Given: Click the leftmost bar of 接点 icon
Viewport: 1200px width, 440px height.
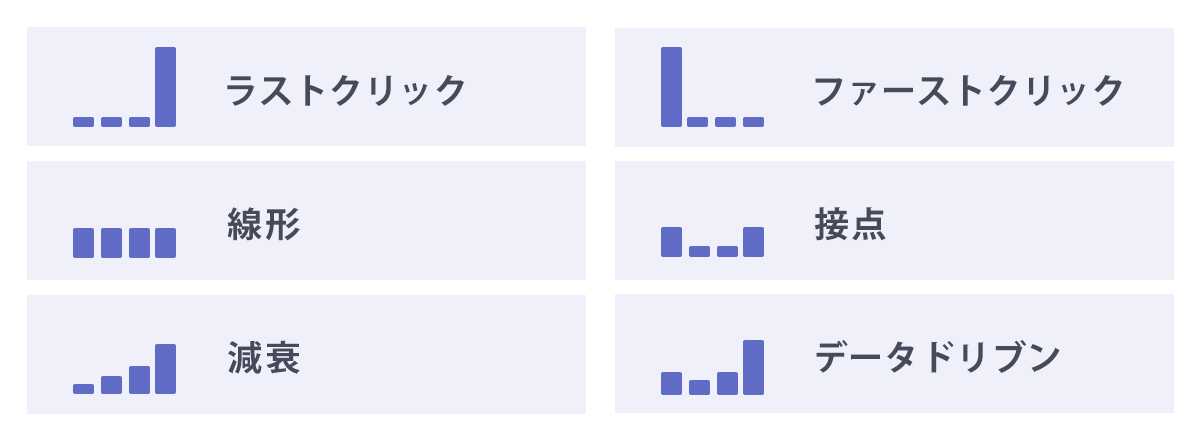Looking at the screenshot, I should pyautogui.click(x=671, y=242).
